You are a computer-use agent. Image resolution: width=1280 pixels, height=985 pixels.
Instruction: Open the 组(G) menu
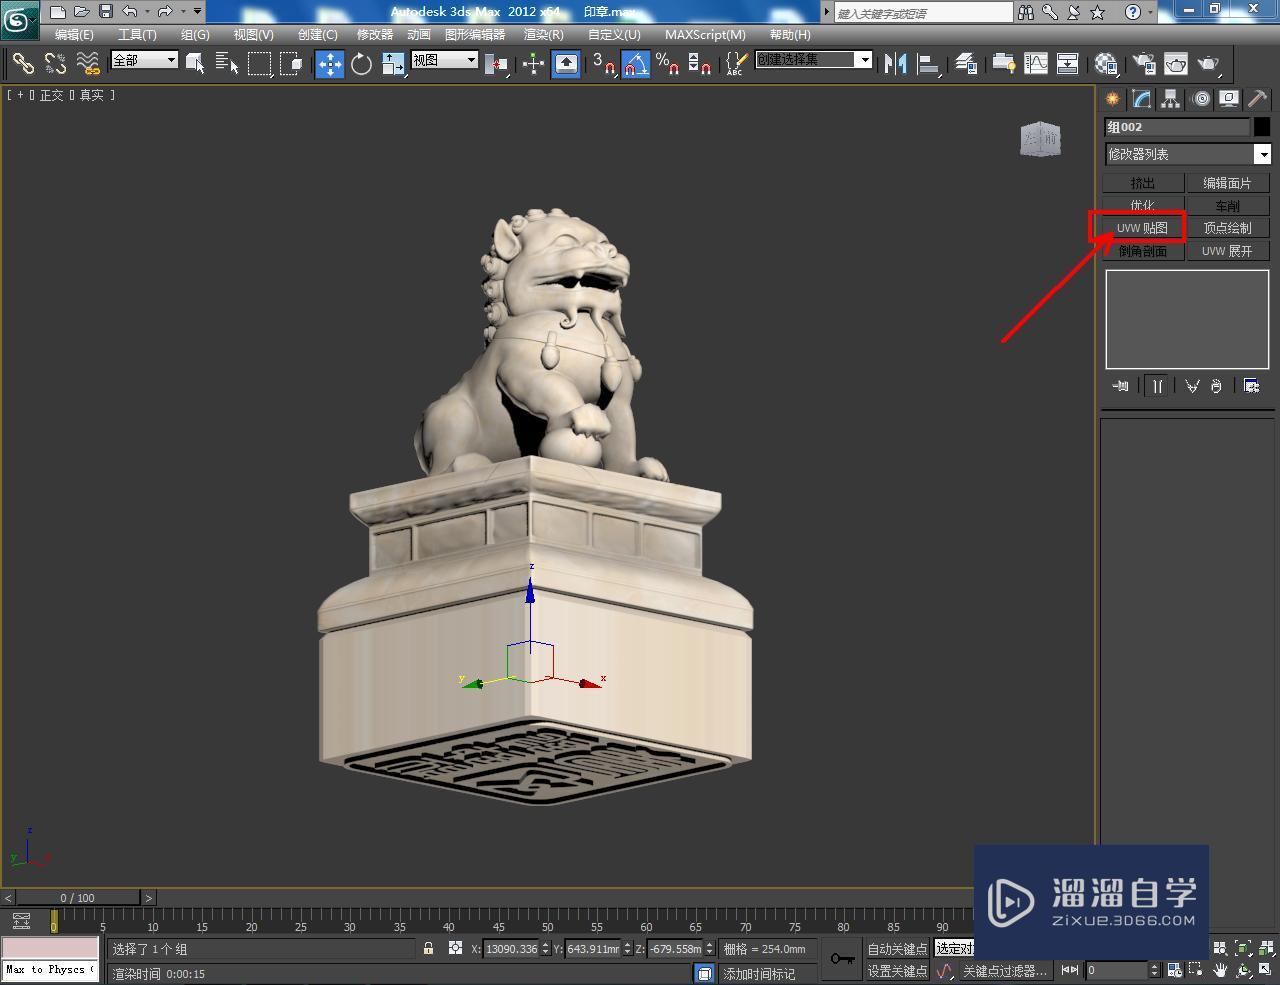(195, 34)
